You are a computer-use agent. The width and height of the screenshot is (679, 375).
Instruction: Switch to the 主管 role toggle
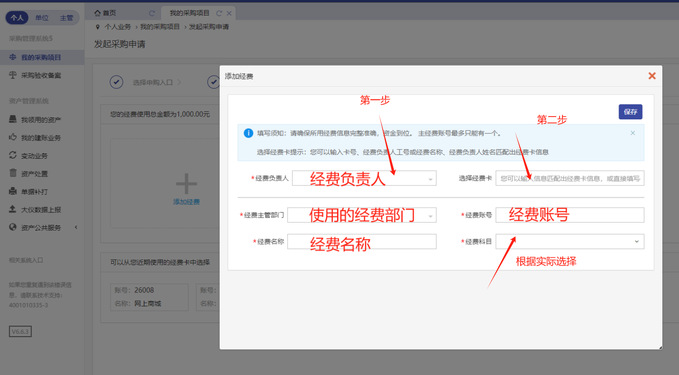pyautogui.click(x=66, y=18)
